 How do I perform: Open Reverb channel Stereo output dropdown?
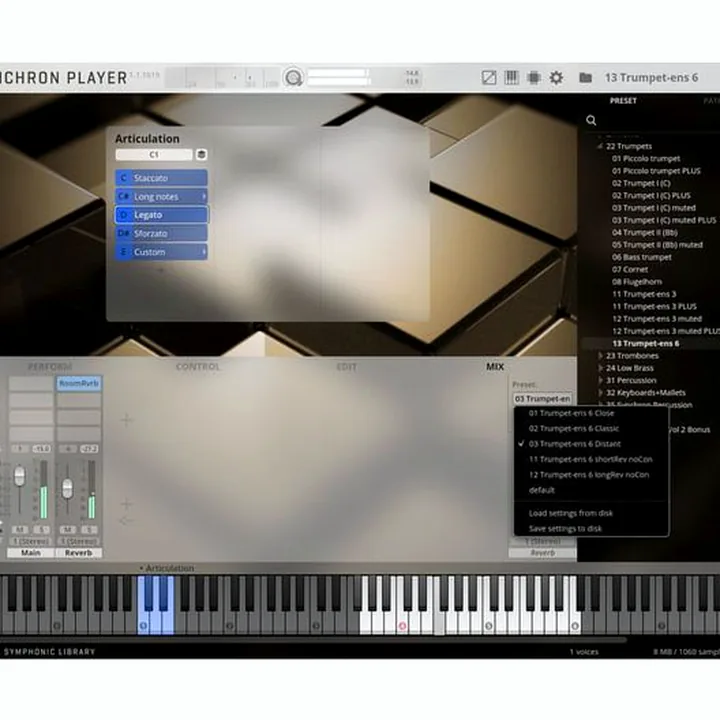(79, 541)
